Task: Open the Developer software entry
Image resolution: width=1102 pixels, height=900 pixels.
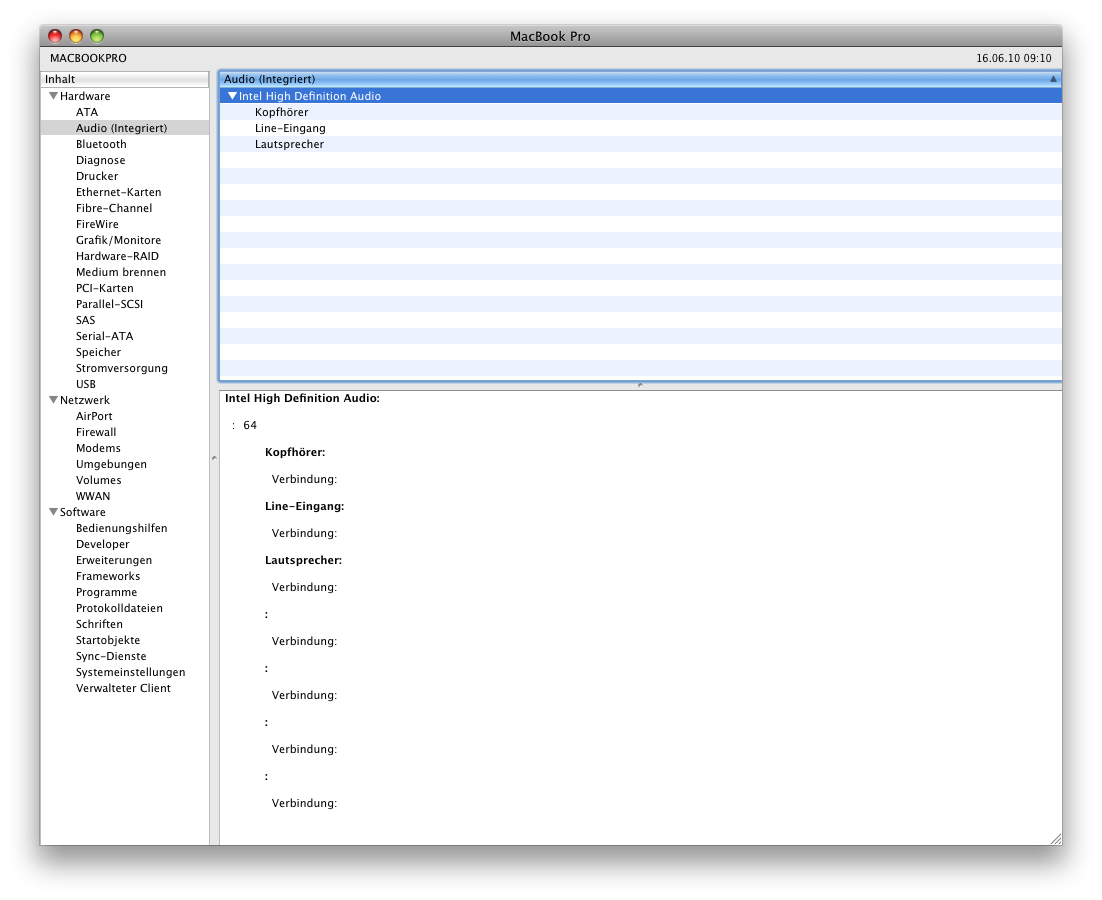Action: pyautogui.click(x=103, y=544)
